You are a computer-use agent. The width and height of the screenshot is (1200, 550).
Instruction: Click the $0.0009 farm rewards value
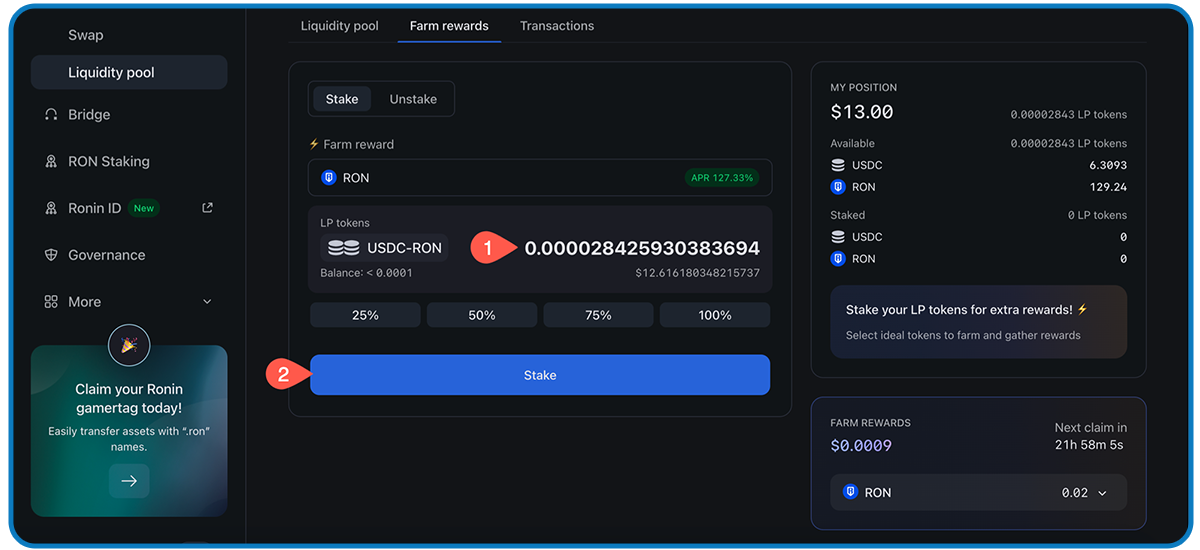tap(861, 446)
